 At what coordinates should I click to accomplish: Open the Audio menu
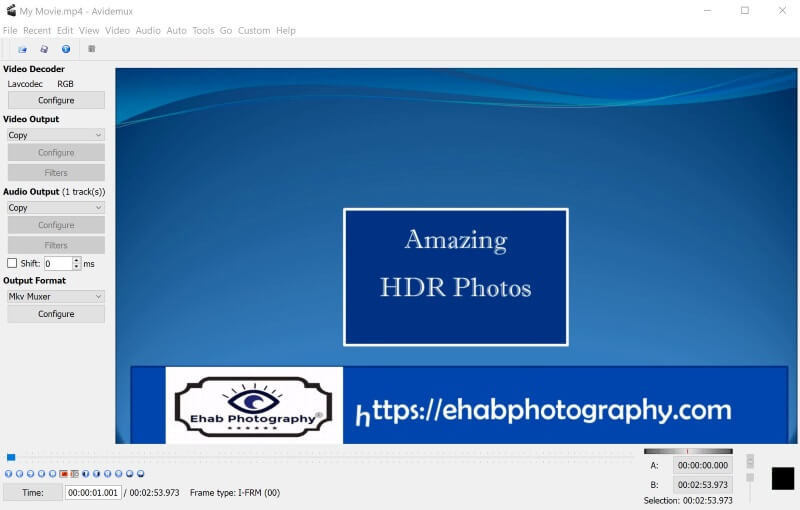[148, 31]
